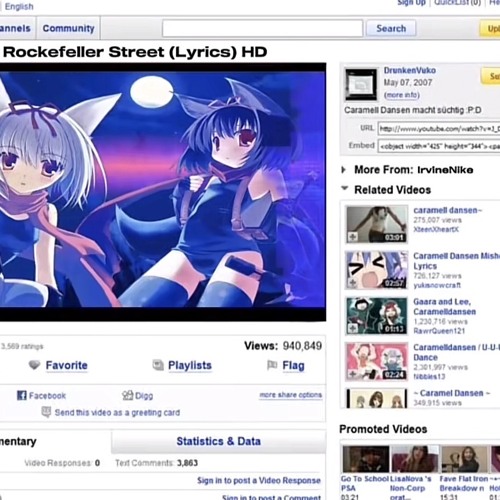
Task: Open caramell dansen~ related video title
Action: tap(448, 210)
